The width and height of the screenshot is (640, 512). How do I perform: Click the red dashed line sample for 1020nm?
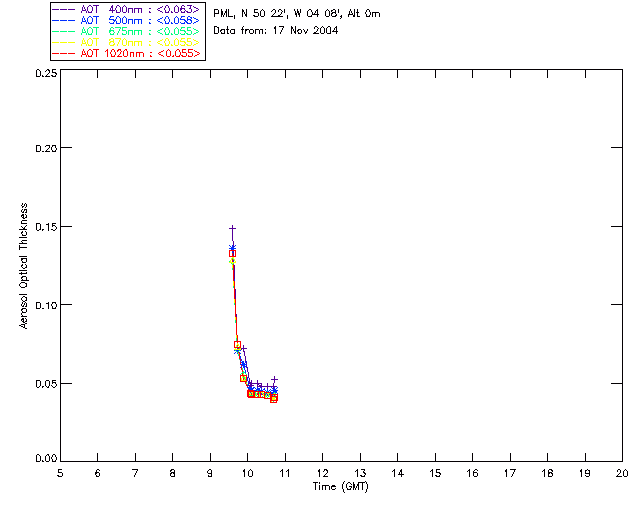[64, 53]
